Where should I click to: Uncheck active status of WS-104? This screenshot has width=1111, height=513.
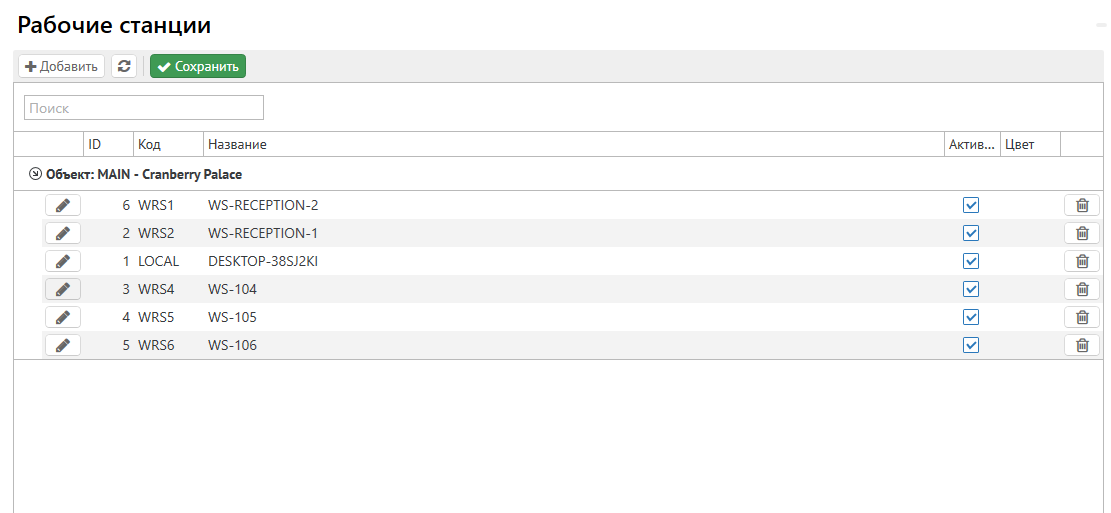click(970, 289)
